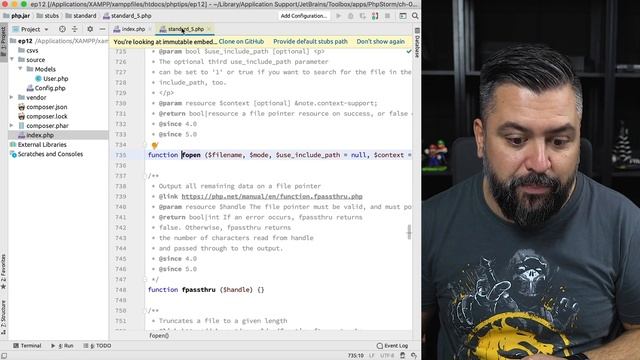Select the csvs folder
Image resolution: width=640 pixels, height=360 pixels.
(x=32, y=50)
